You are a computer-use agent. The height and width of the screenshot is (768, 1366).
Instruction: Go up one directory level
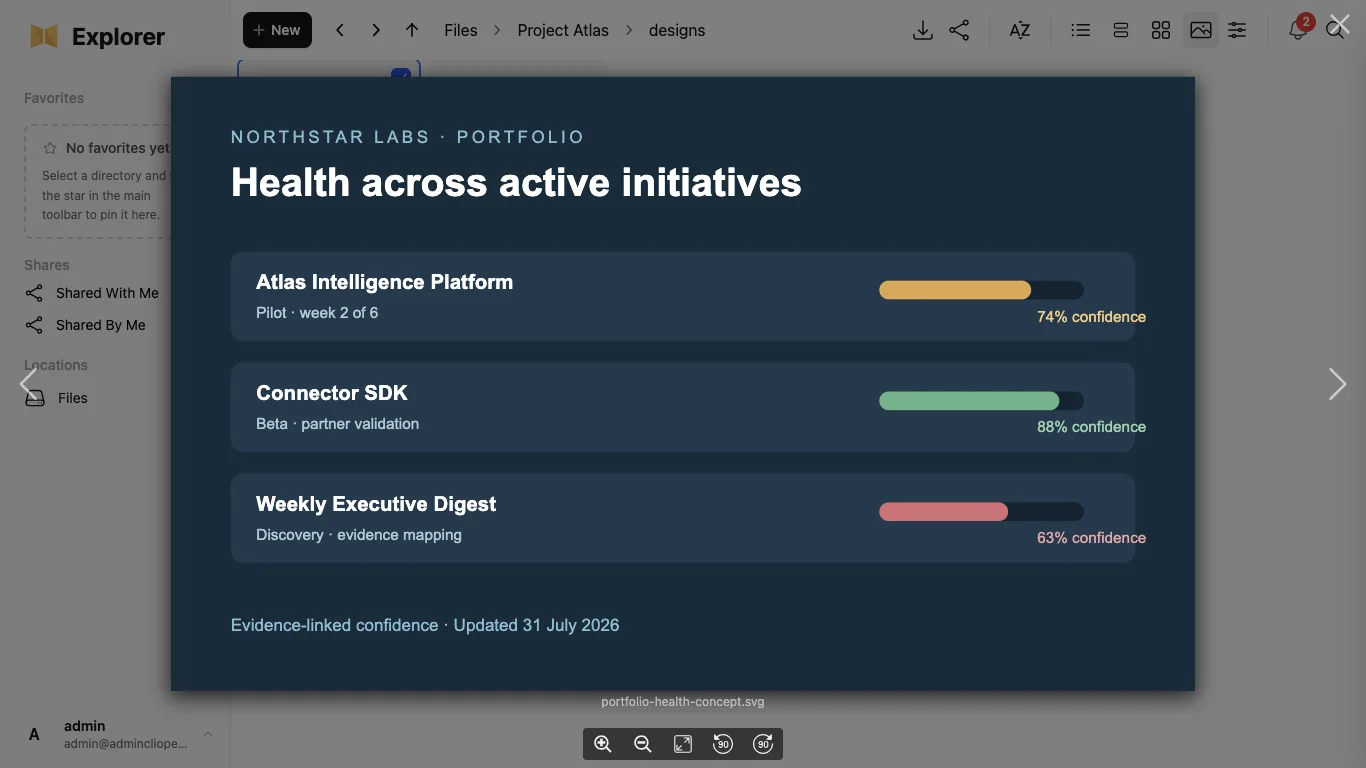(x=412, y=30)
